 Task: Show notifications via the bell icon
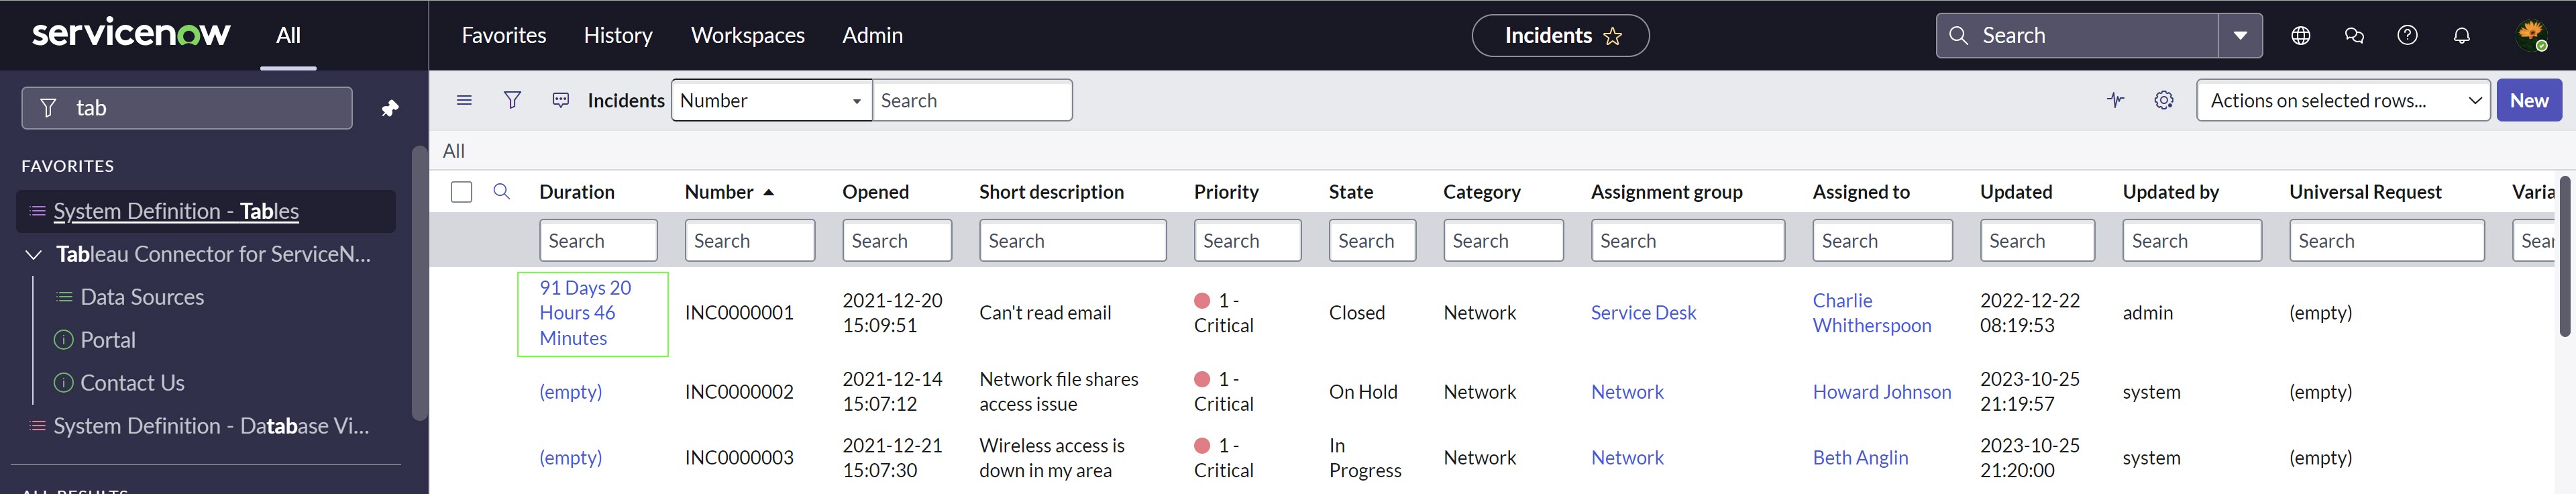pyautogui.click(x=2461, y=36)
